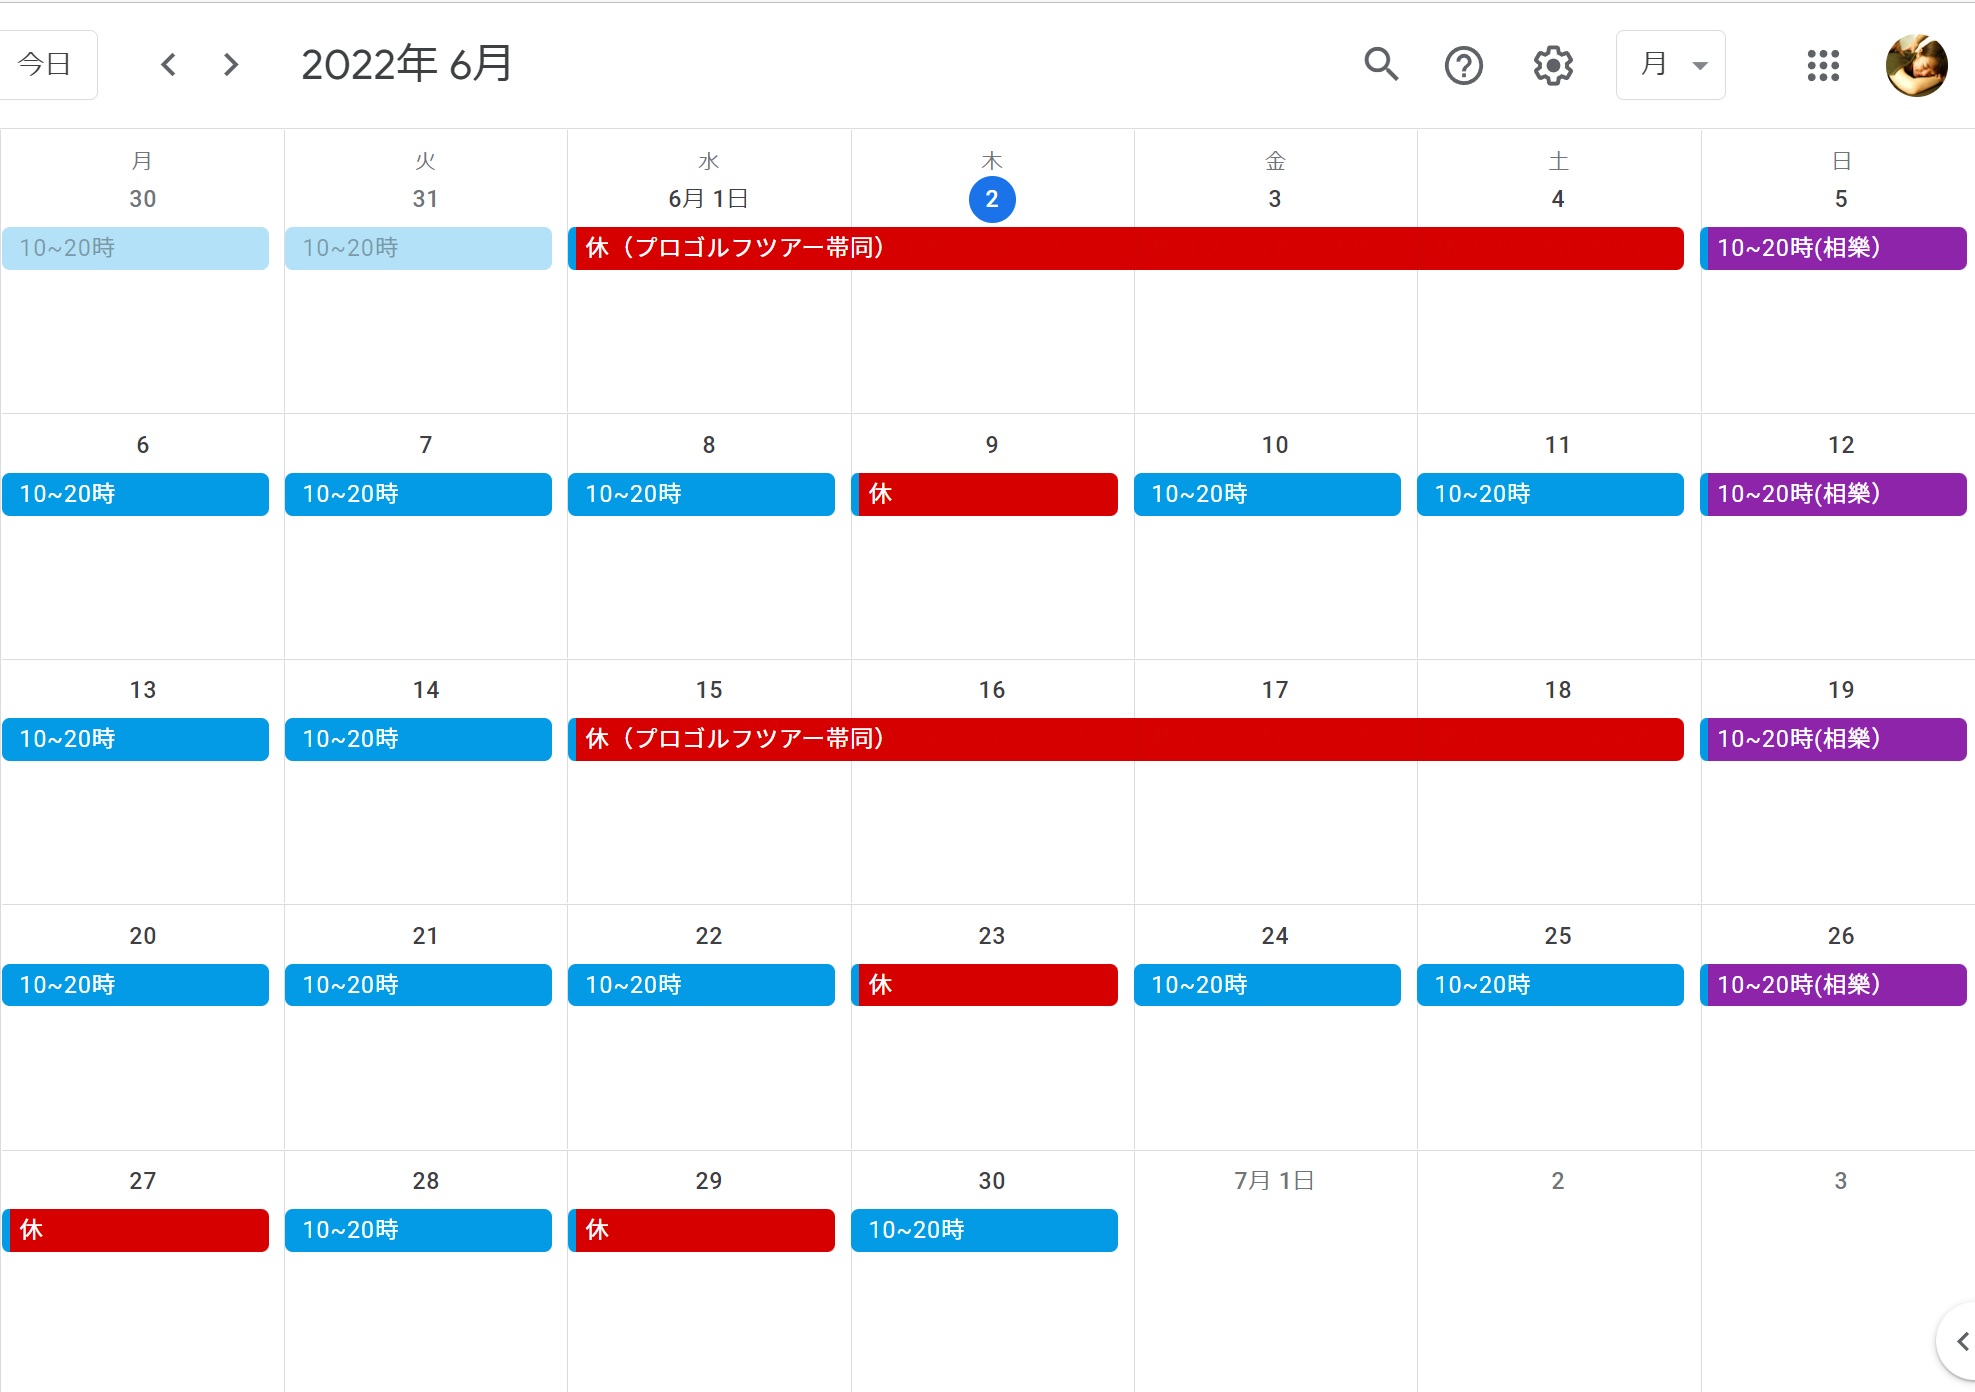
Task: Open the 10~20時 event on June 20
Action: [x=135, y=985]
